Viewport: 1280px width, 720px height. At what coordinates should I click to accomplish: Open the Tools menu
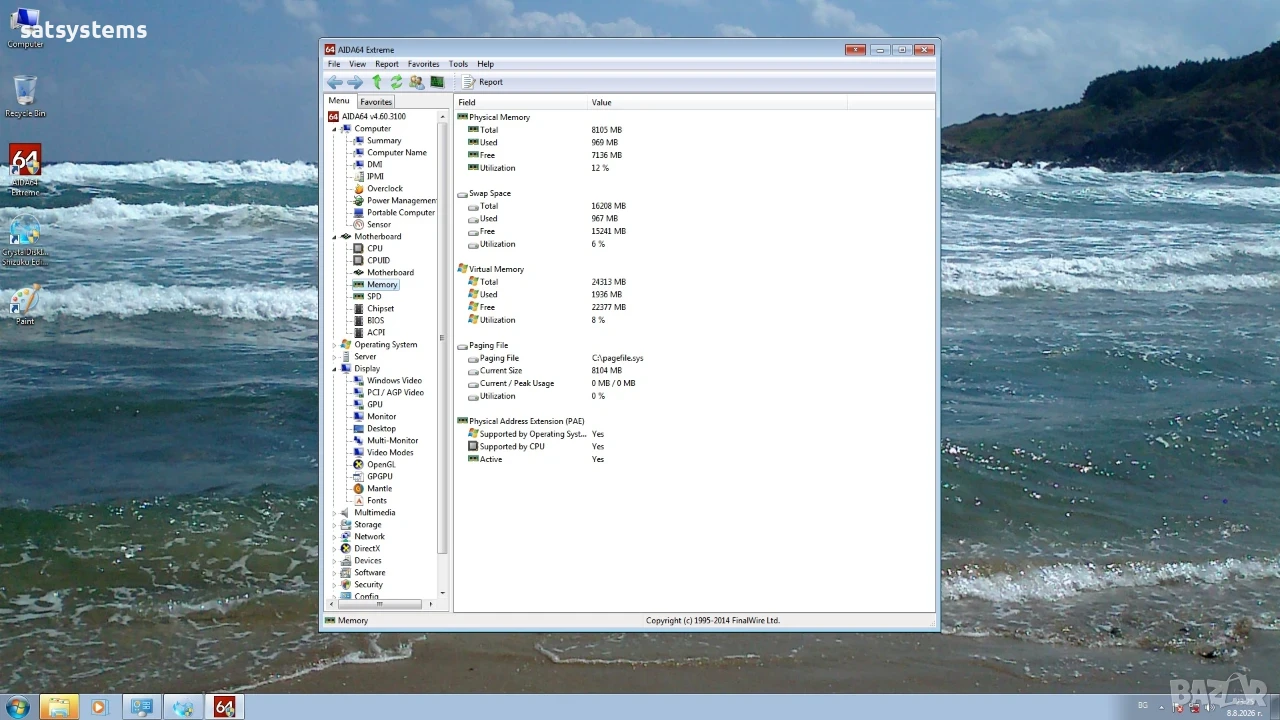point(458,64)
